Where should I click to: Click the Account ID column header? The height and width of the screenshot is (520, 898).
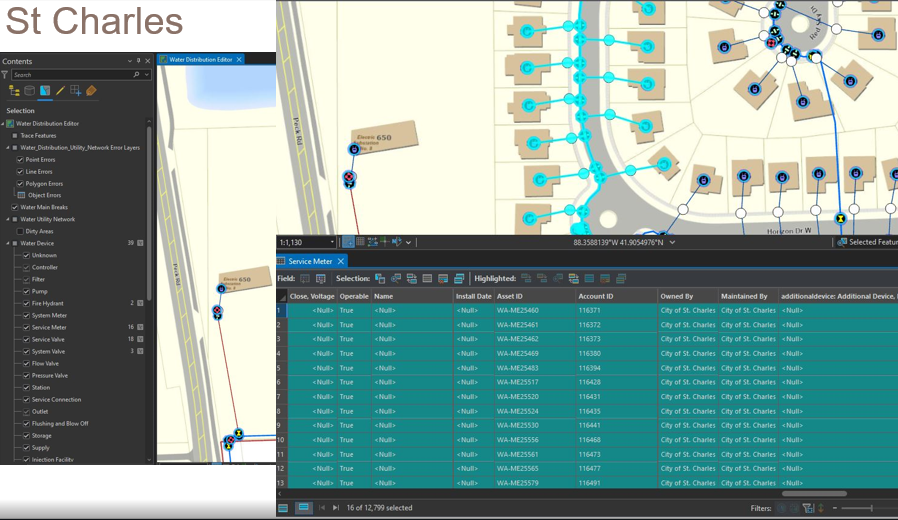click(x=616, y=296)
